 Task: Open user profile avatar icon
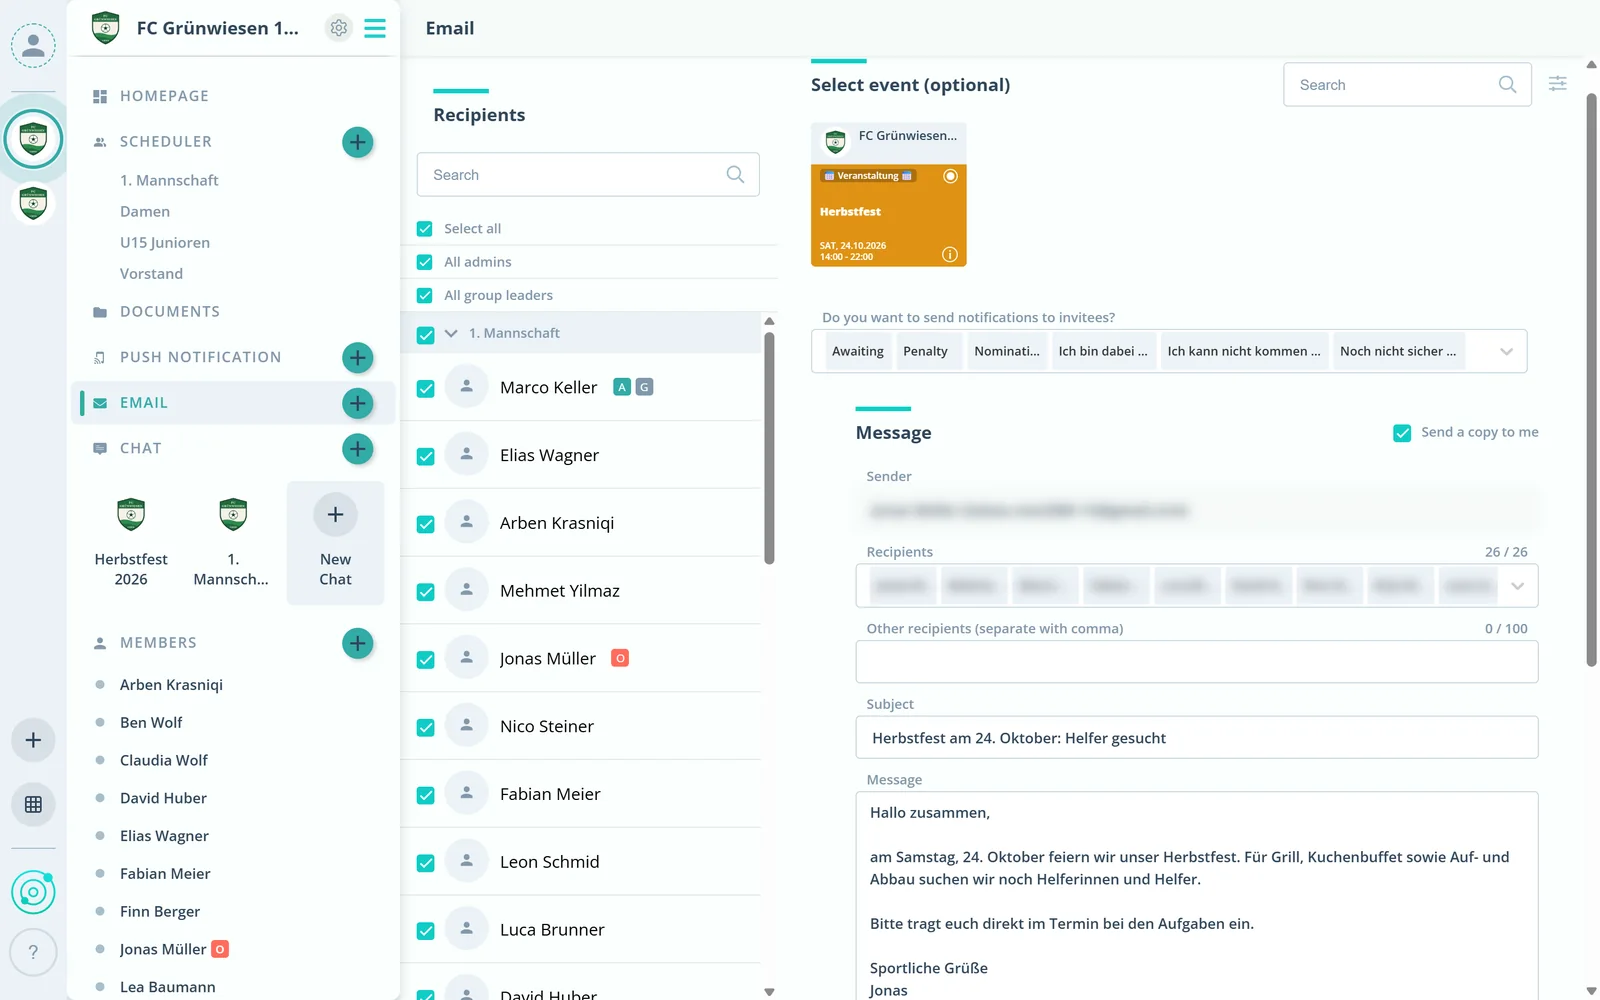[x=33, y=45]
